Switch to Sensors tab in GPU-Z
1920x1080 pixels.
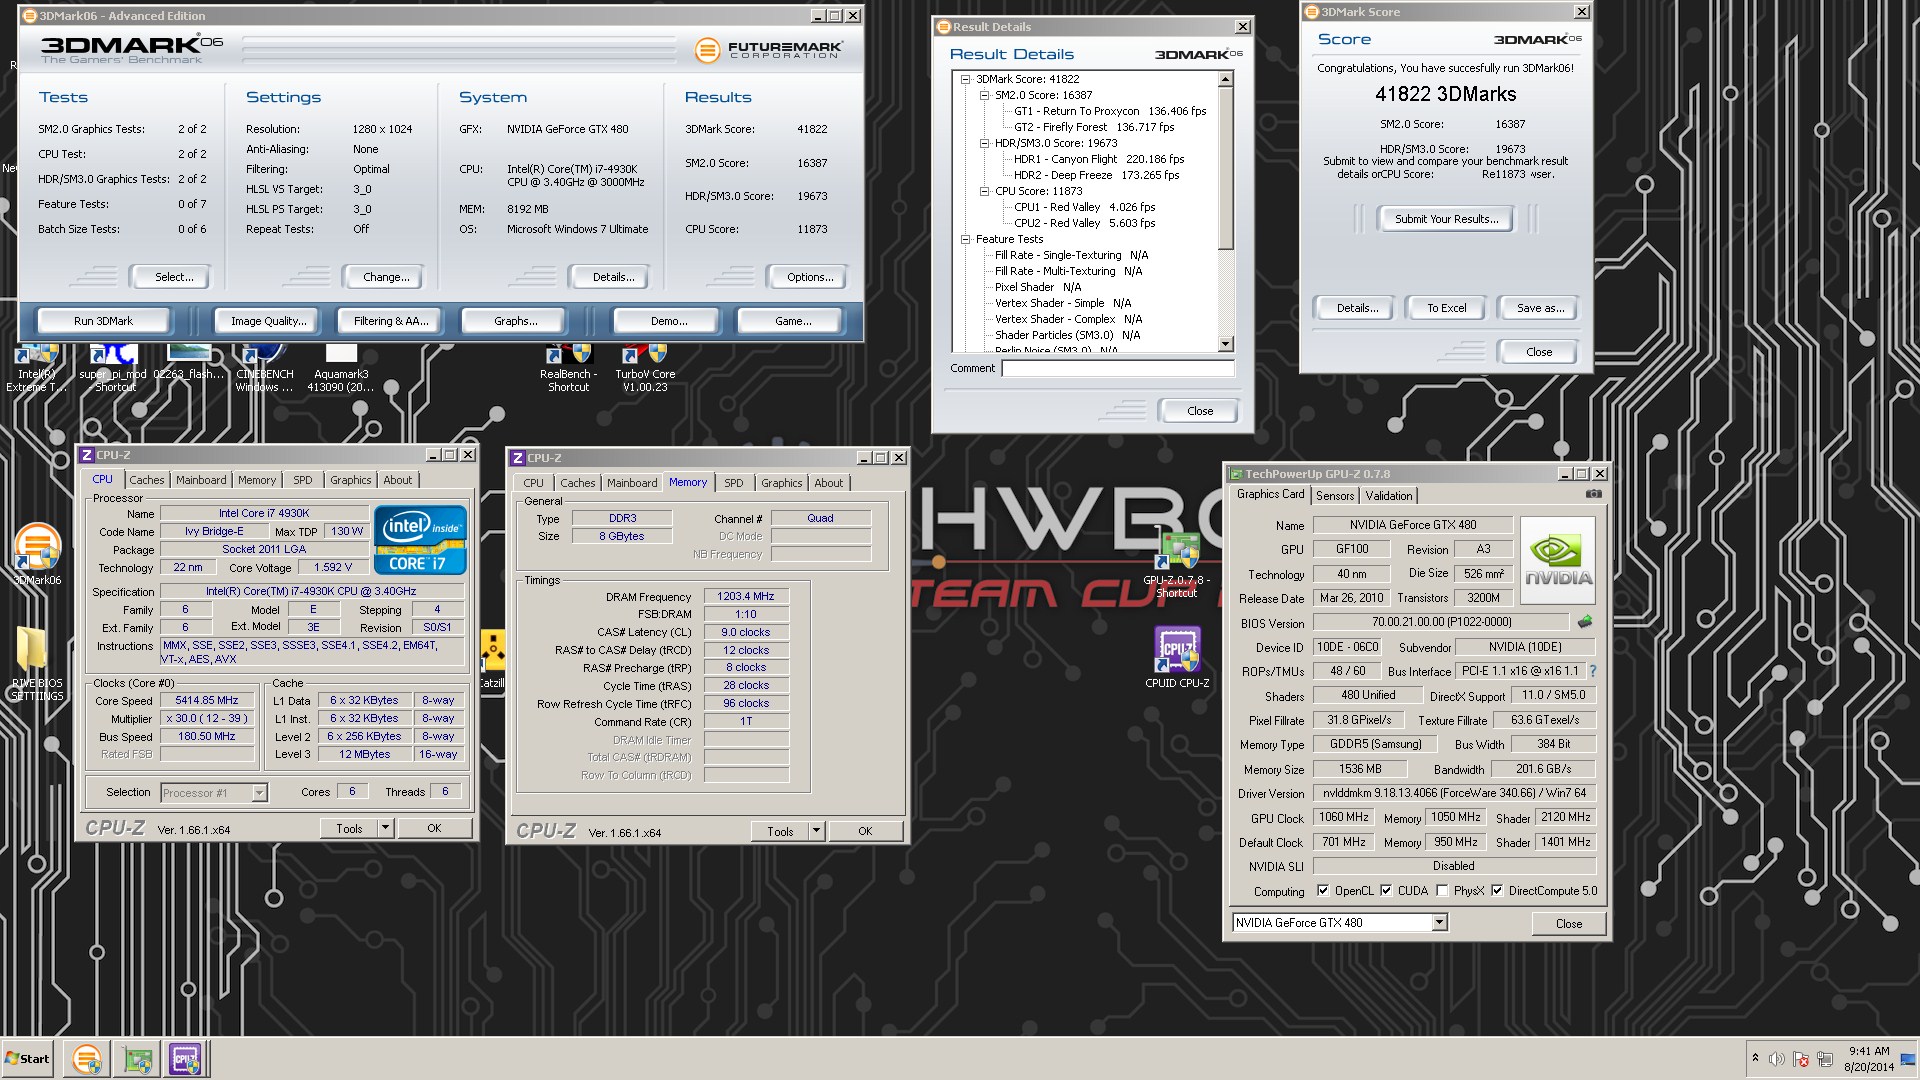pos(1335,496)
